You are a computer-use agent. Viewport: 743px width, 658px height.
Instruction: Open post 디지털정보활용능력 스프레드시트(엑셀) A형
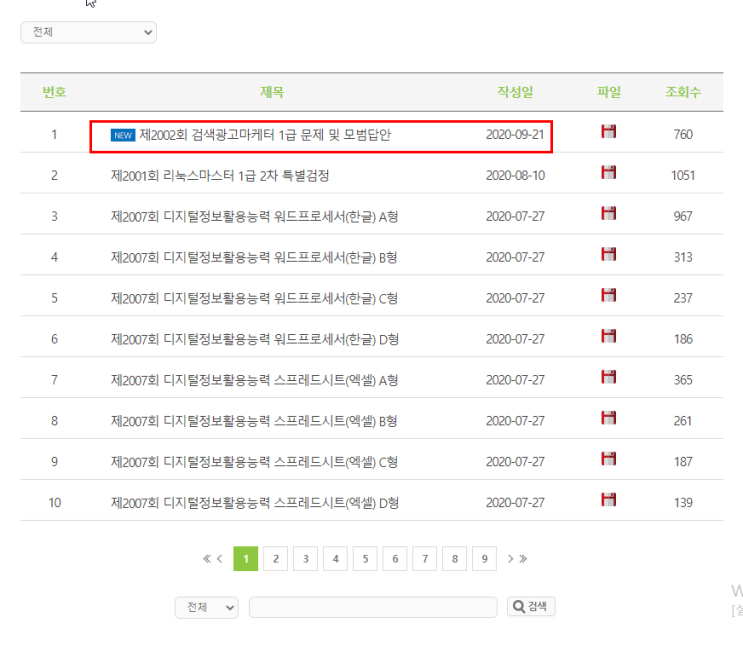coord(254,380)
